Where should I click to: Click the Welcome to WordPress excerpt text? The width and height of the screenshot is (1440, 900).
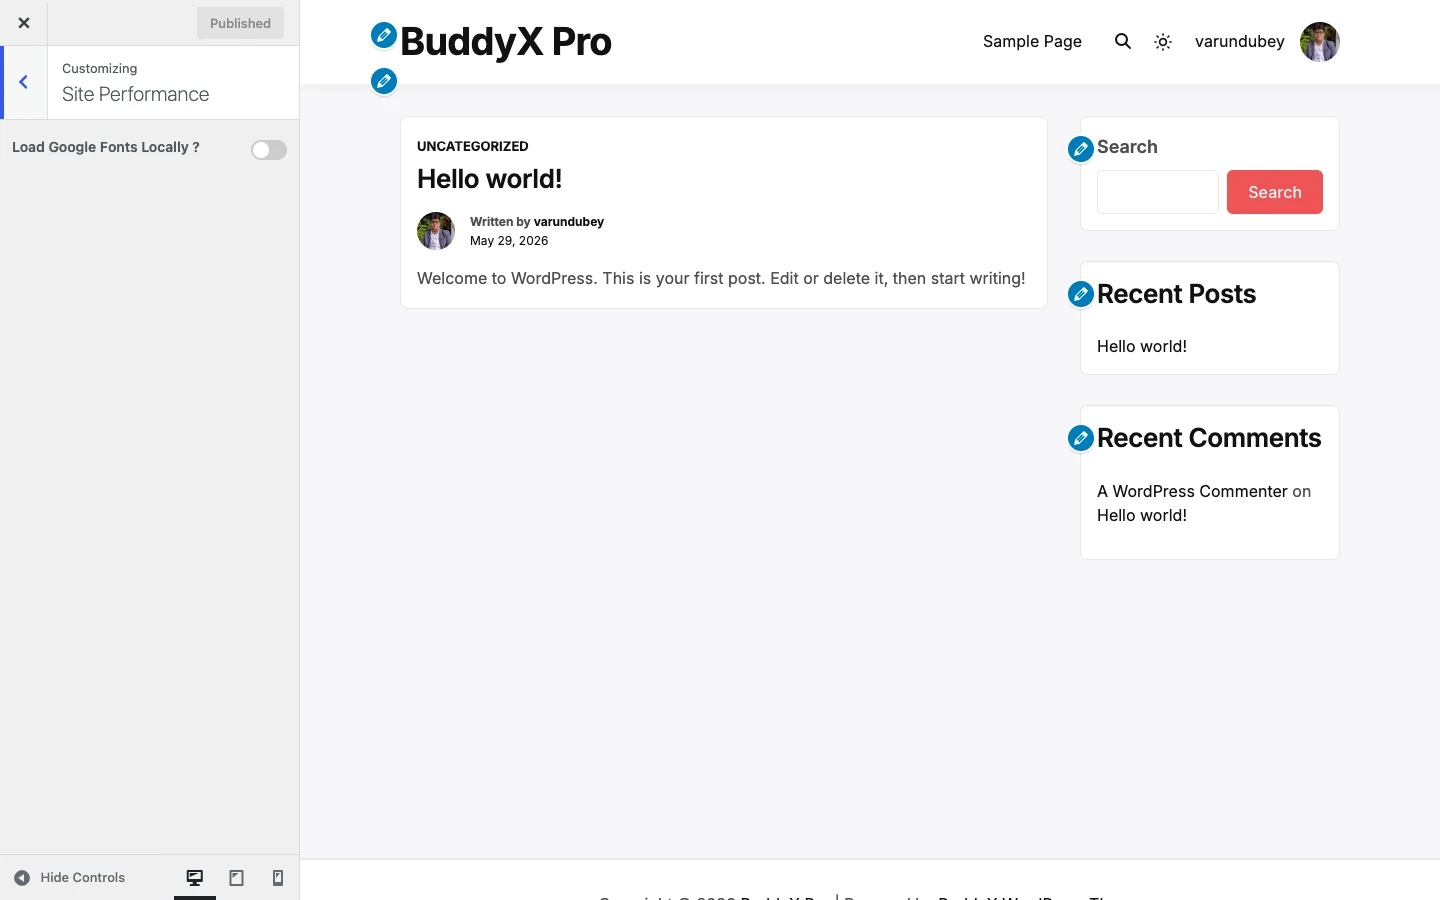(721, 279)
